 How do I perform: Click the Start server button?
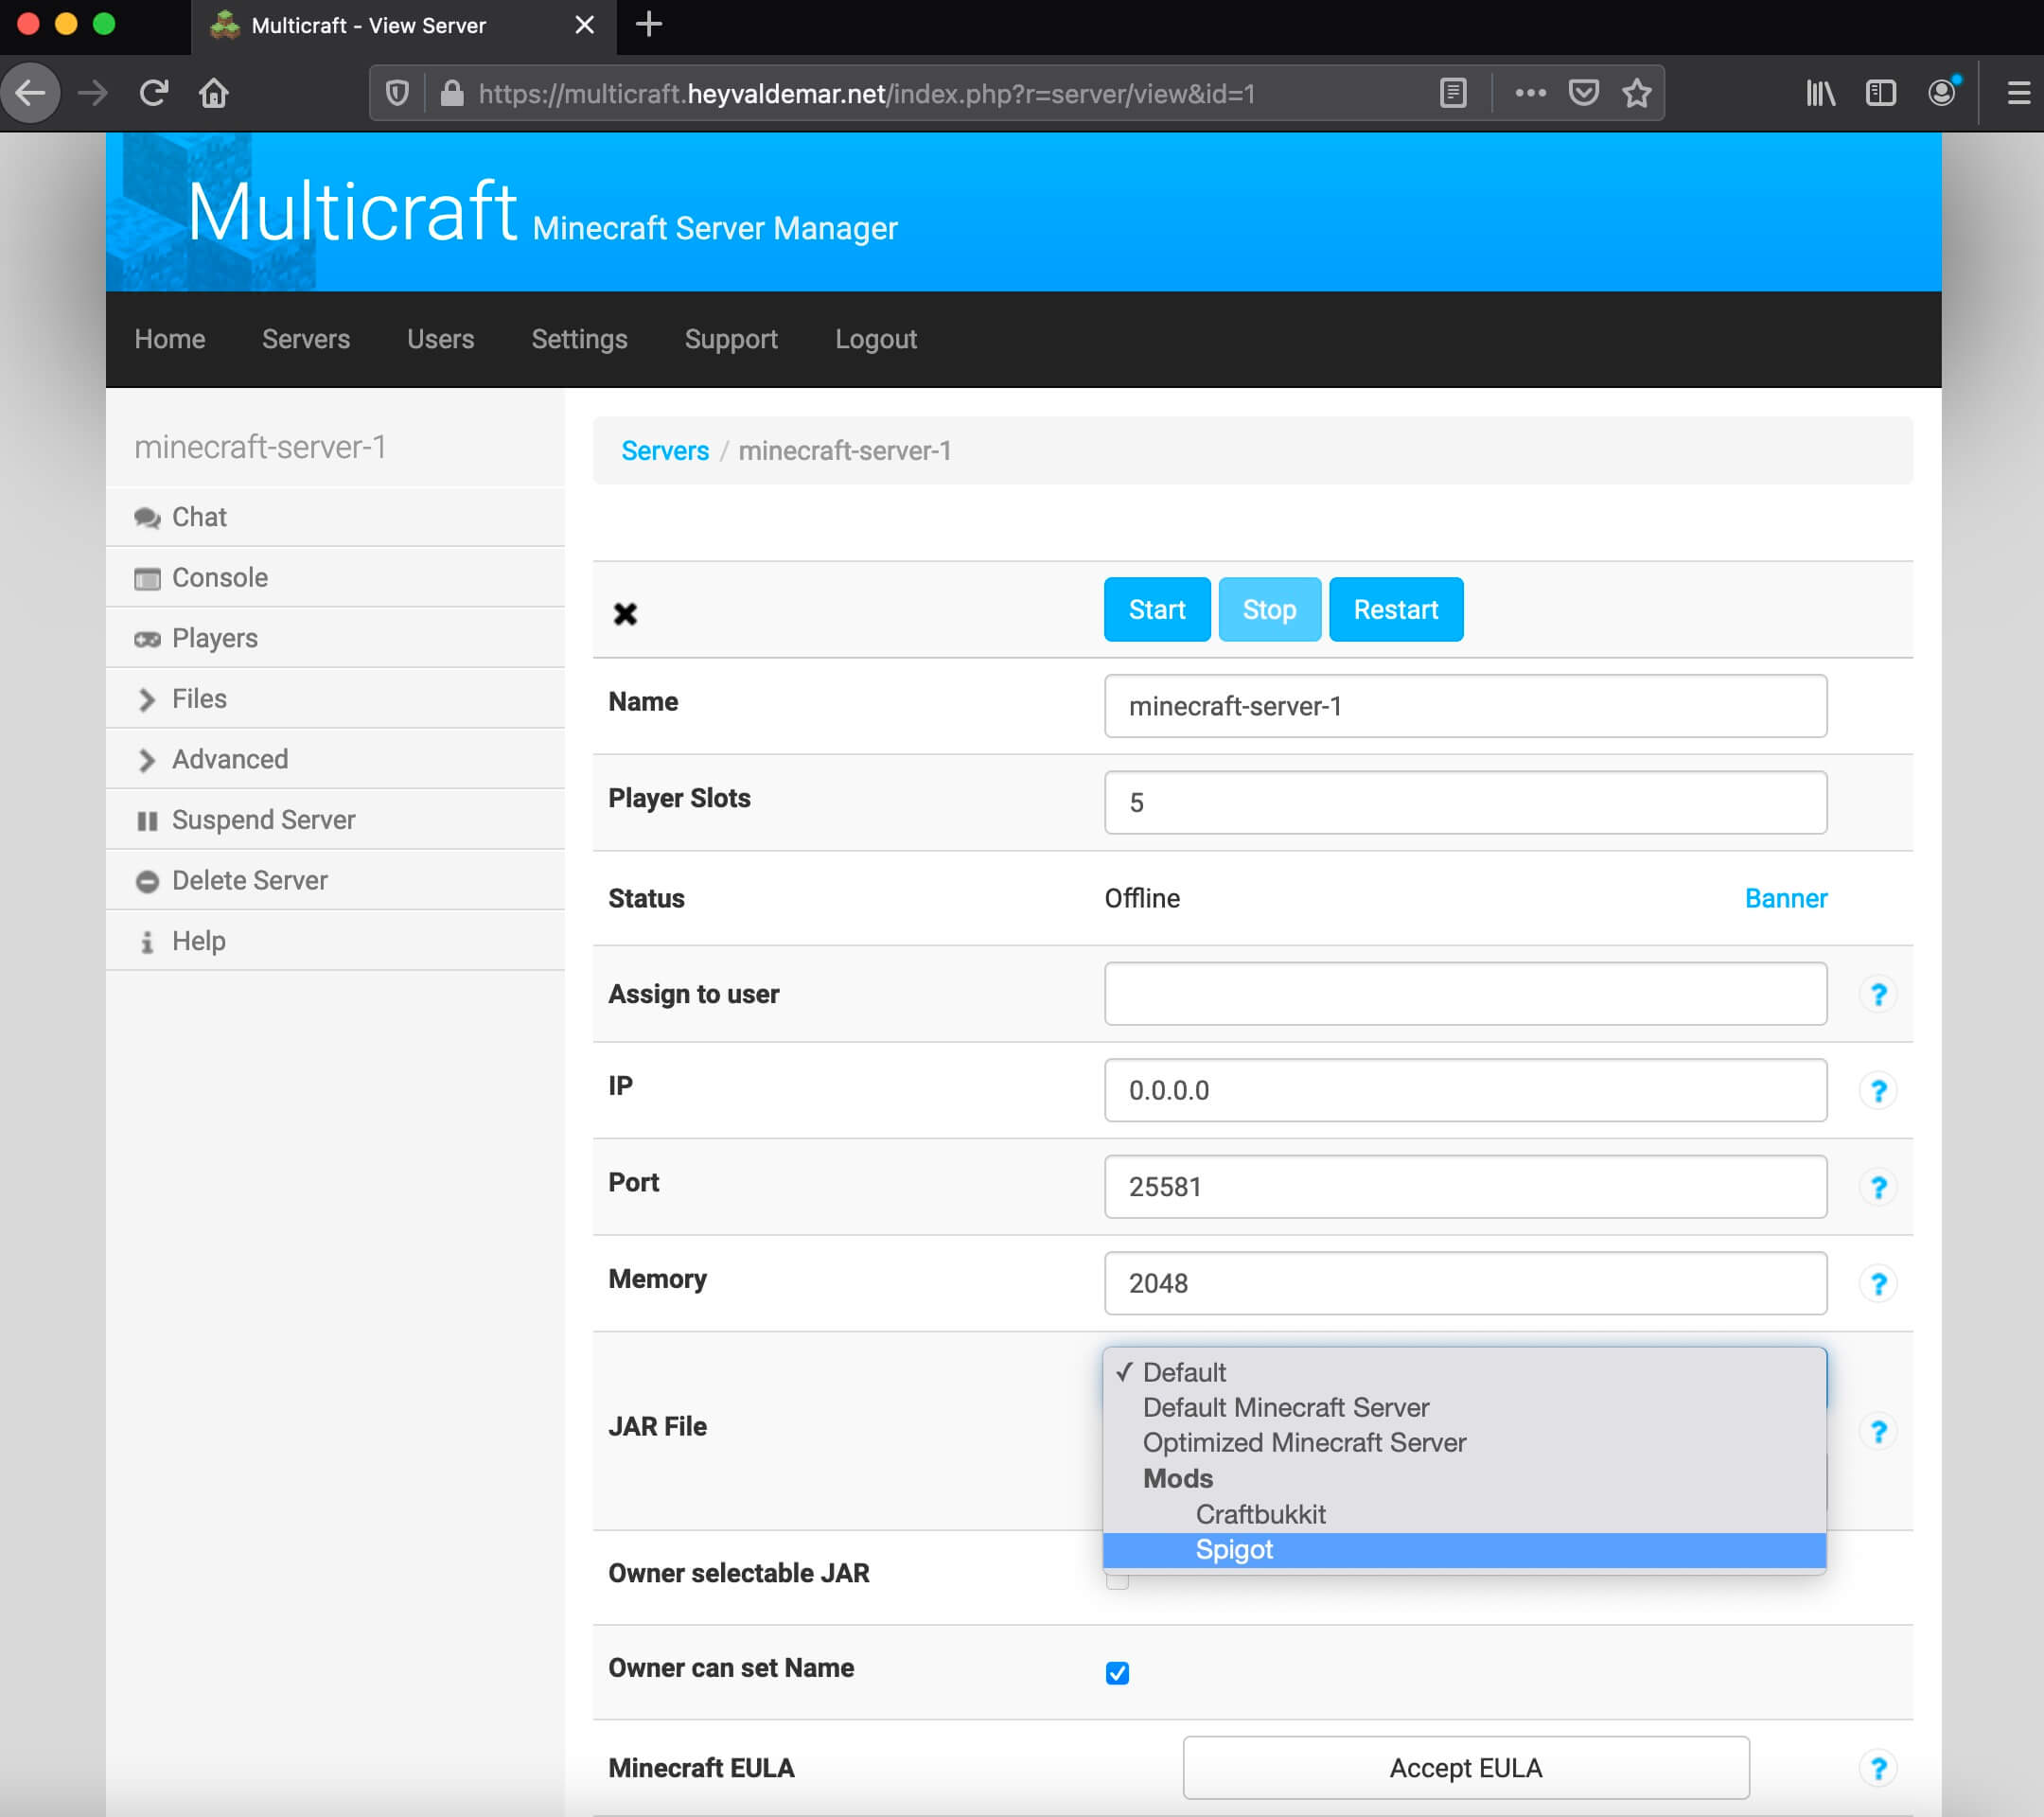coord(1155,609)
